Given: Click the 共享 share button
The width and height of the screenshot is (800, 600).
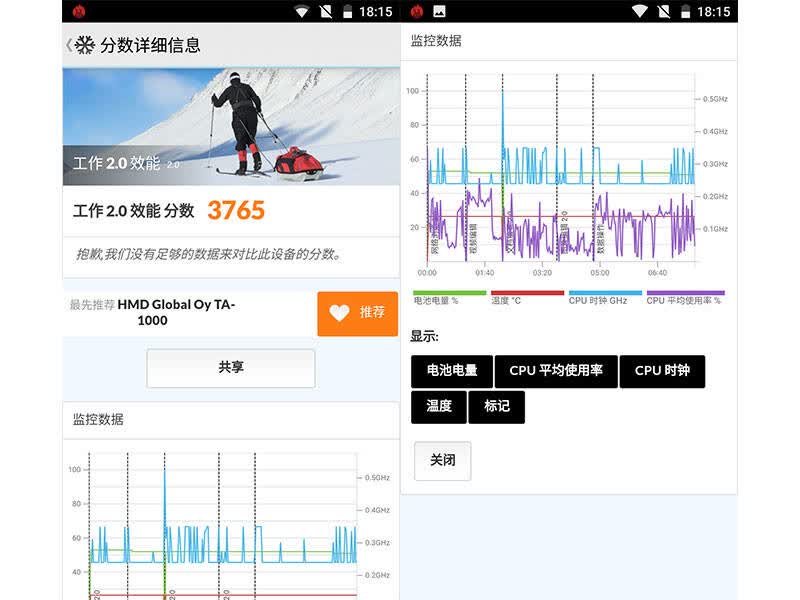Looking at the screenshot, I should coord(231,368).
